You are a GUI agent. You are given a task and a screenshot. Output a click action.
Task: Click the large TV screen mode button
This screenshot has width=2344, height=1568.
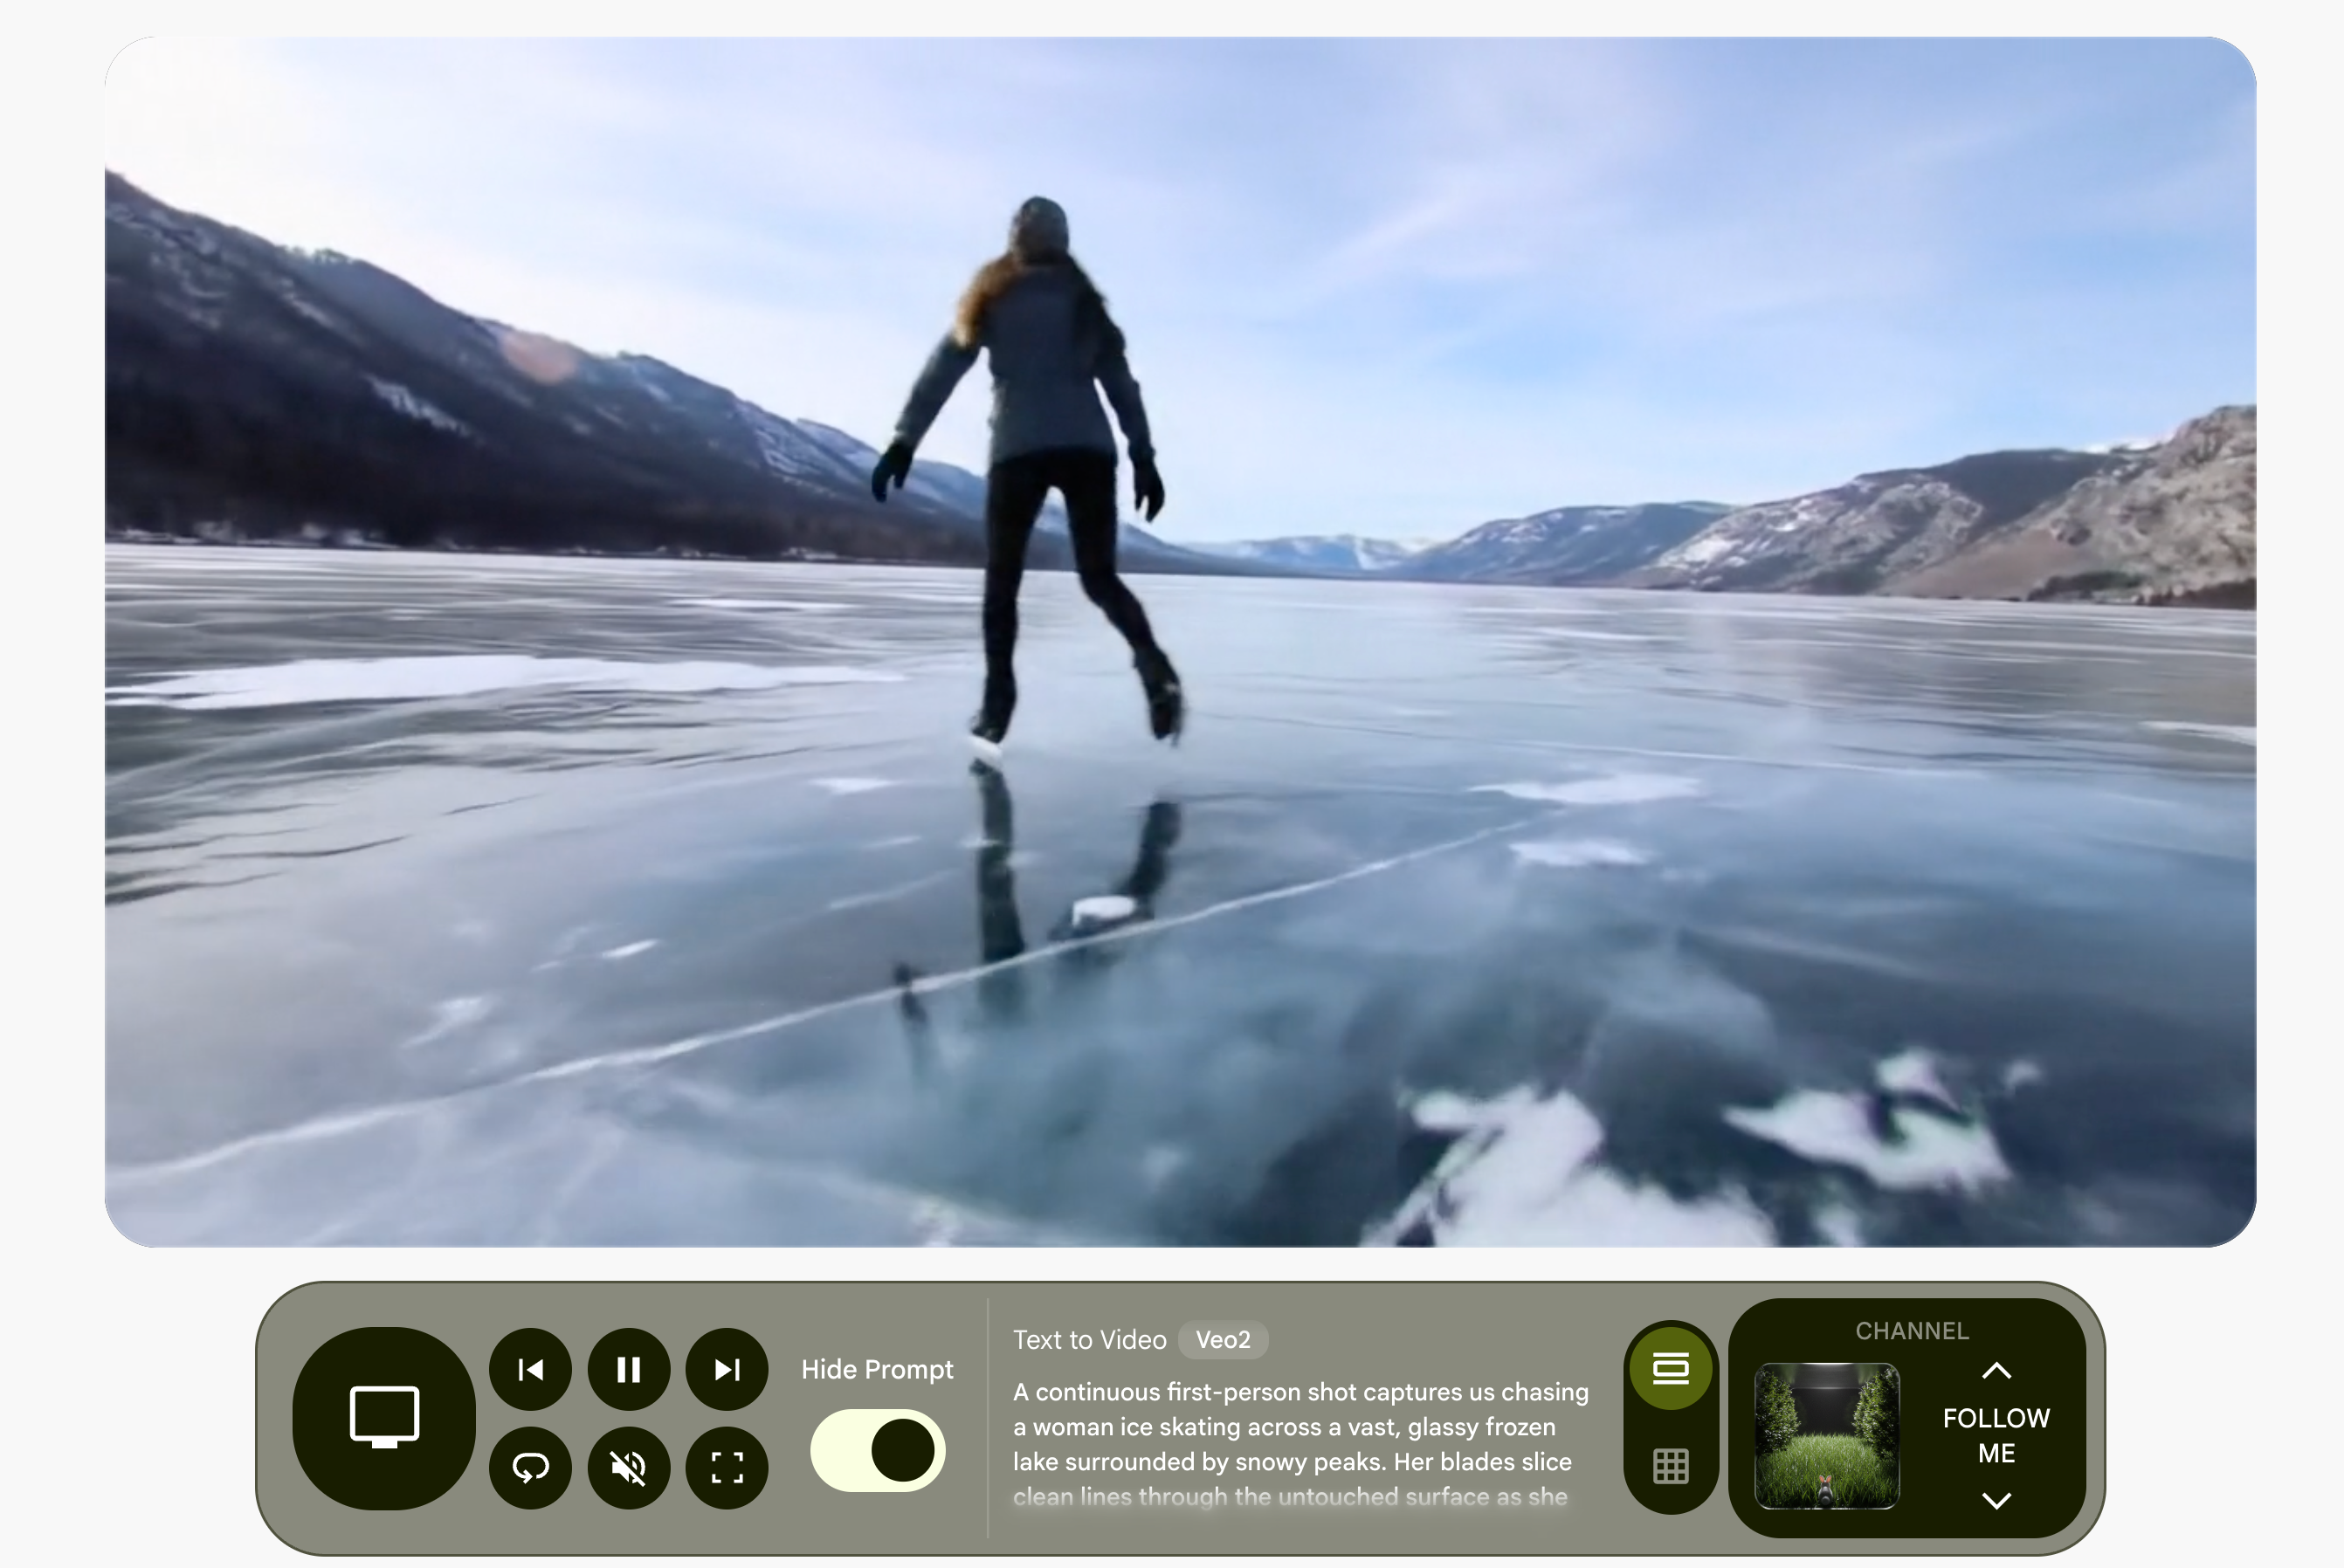tap(384, 1417)
